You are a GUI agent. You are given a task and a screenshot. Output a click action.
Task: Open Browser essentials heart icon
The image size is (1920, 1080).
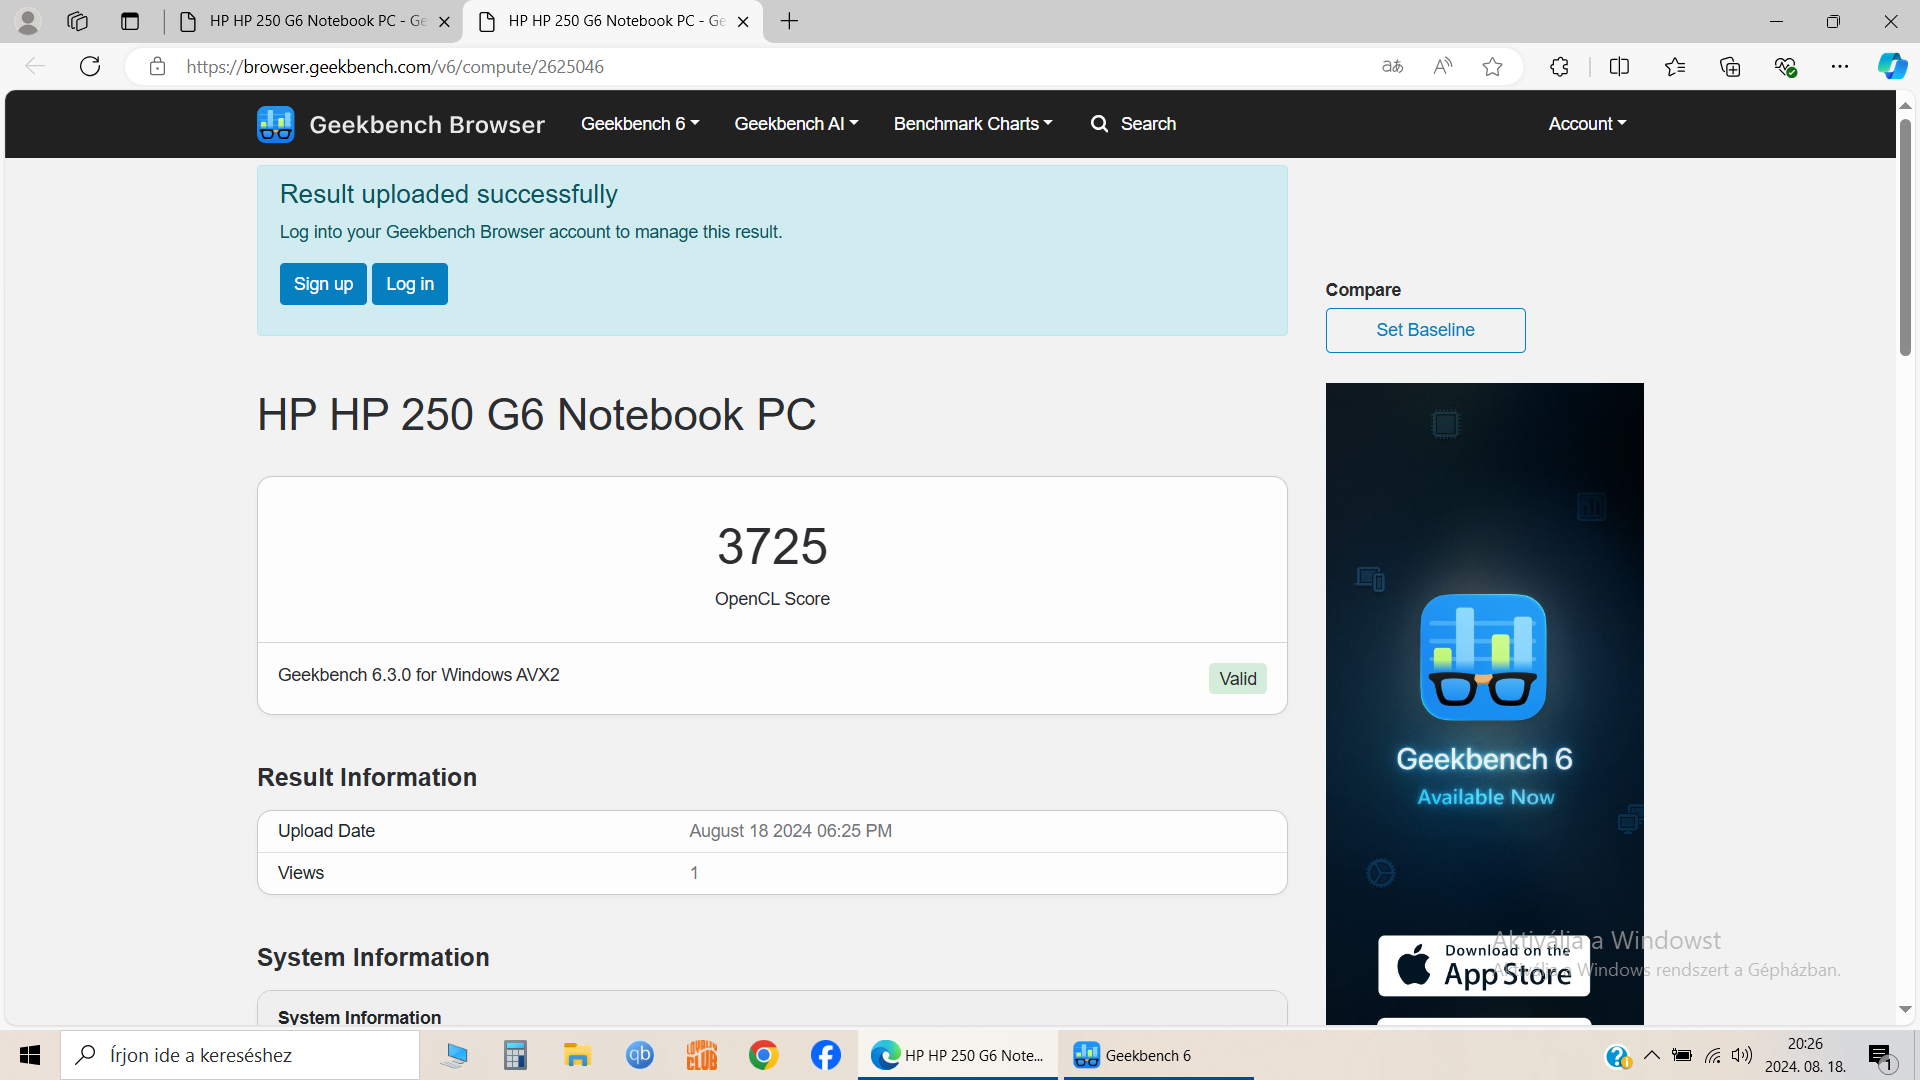tap(1785, 66)
